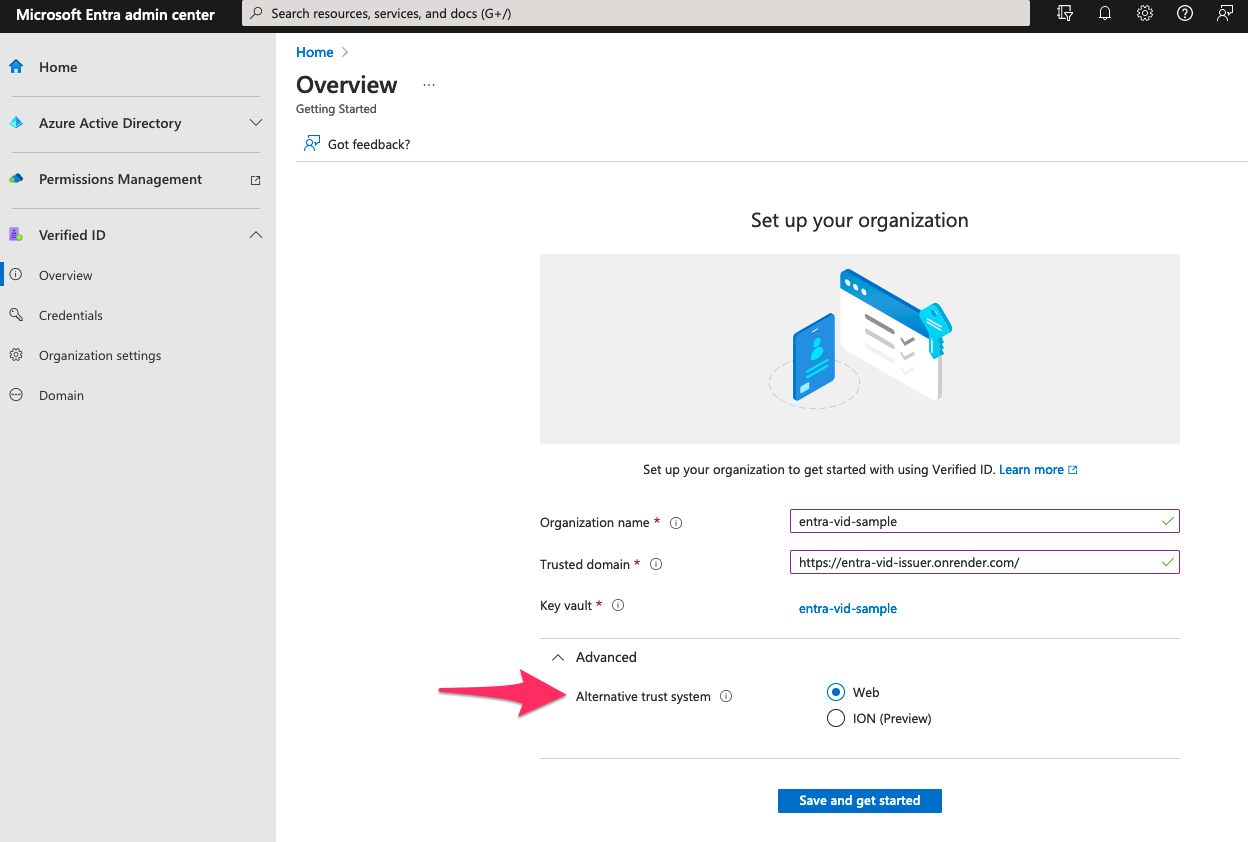
Task: Click the feedback person icon in top bar
Action: [1224, 14]
